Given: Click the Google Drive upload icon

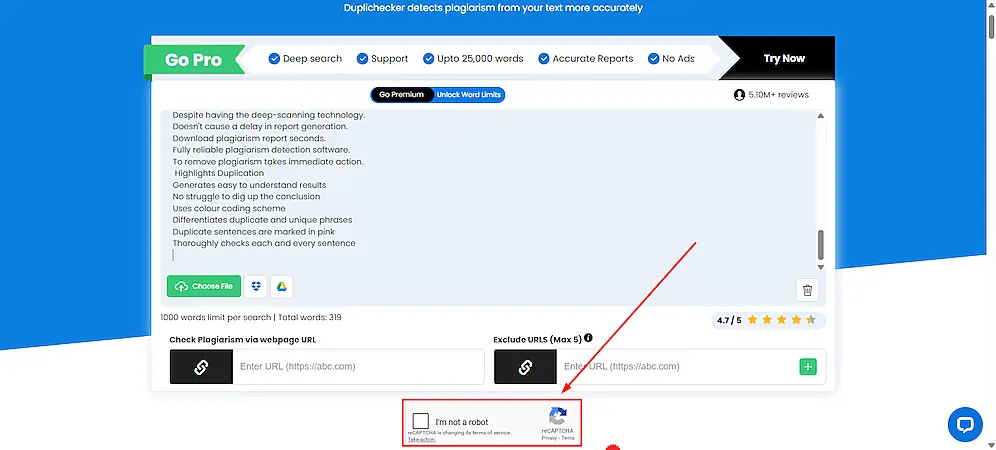Looking at the screenshot, I should [281, 287].
